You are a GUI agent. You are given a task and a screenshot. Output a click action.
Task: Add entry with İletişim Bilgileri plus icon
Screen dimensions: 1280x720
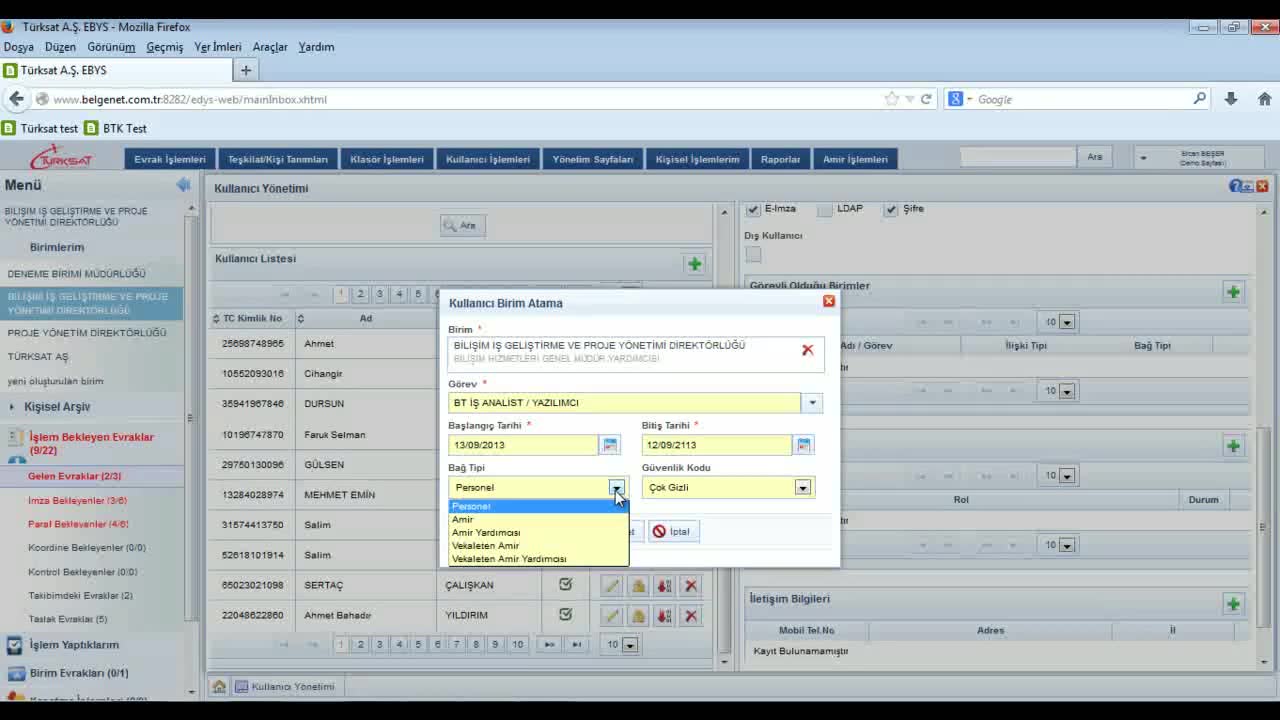click(x=1232, y=604)
